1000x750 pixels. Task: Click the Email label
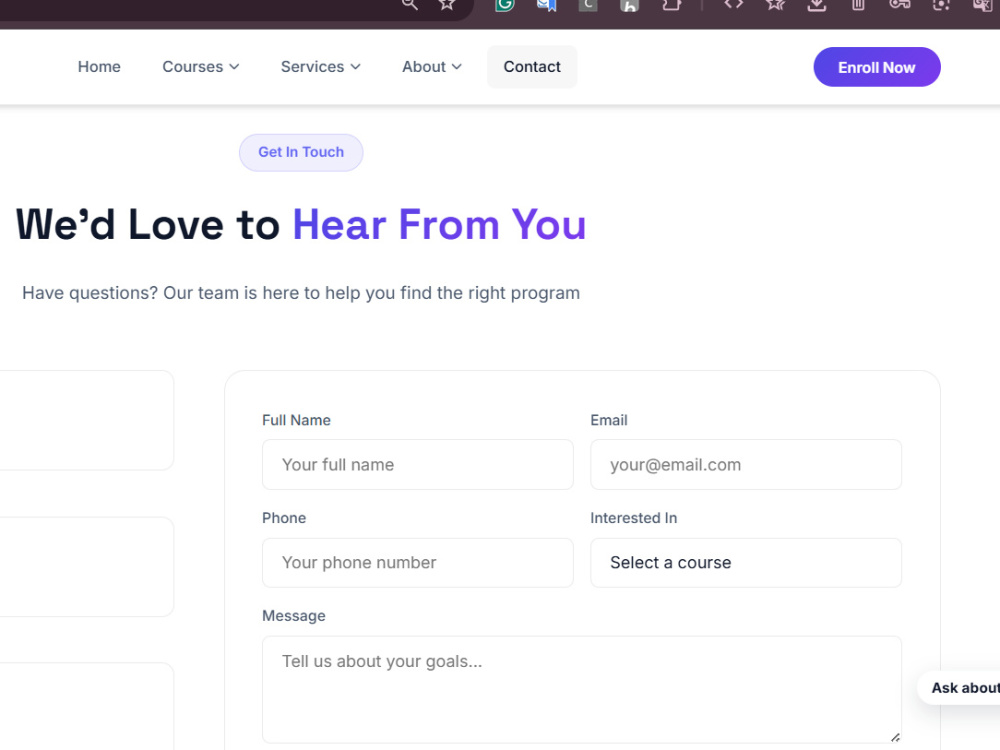coord(609,420)
